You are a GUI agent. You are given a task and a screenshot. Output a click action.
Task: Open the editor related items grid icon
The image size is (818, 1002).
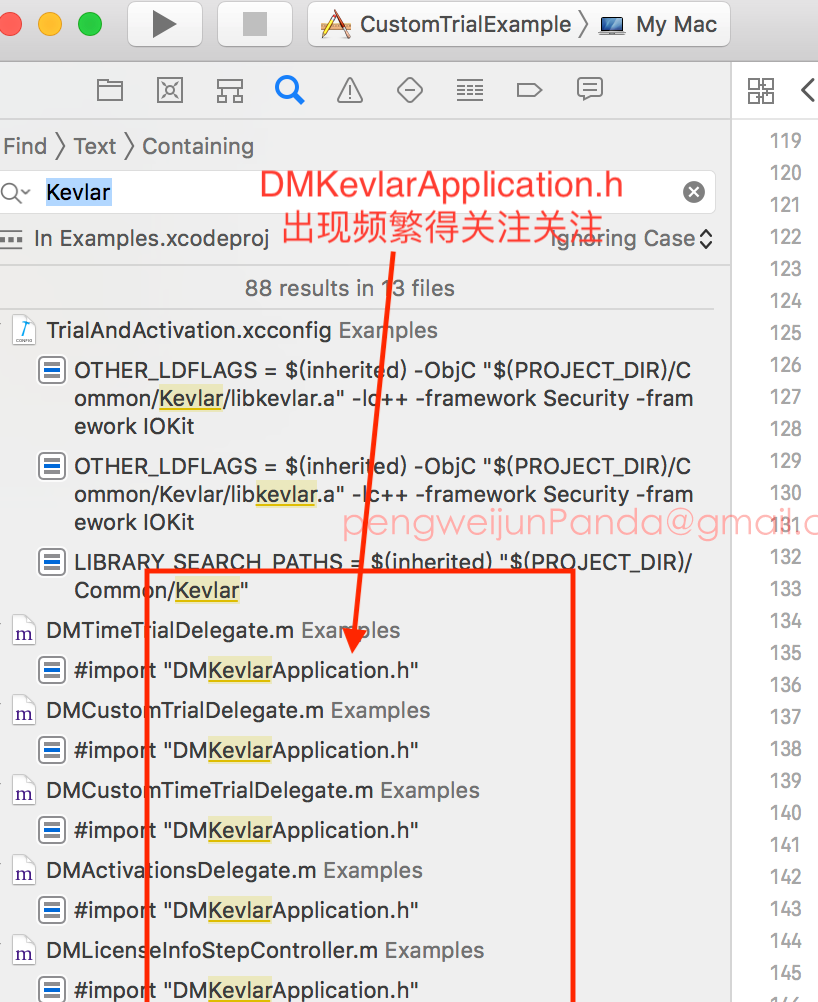(x=760, y=91)
